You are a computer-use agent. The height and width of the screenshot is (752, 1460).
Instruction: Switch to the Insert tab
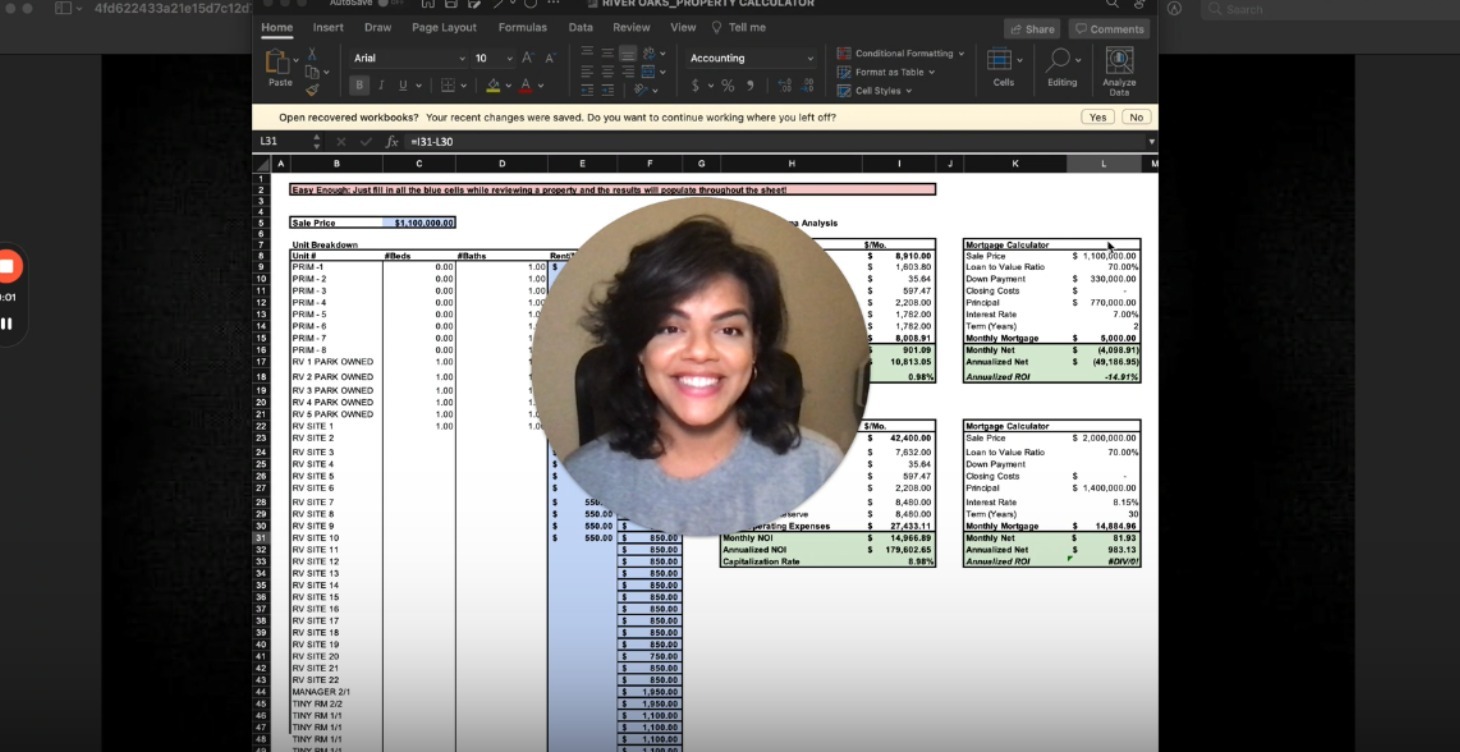[x=328, y=27]
